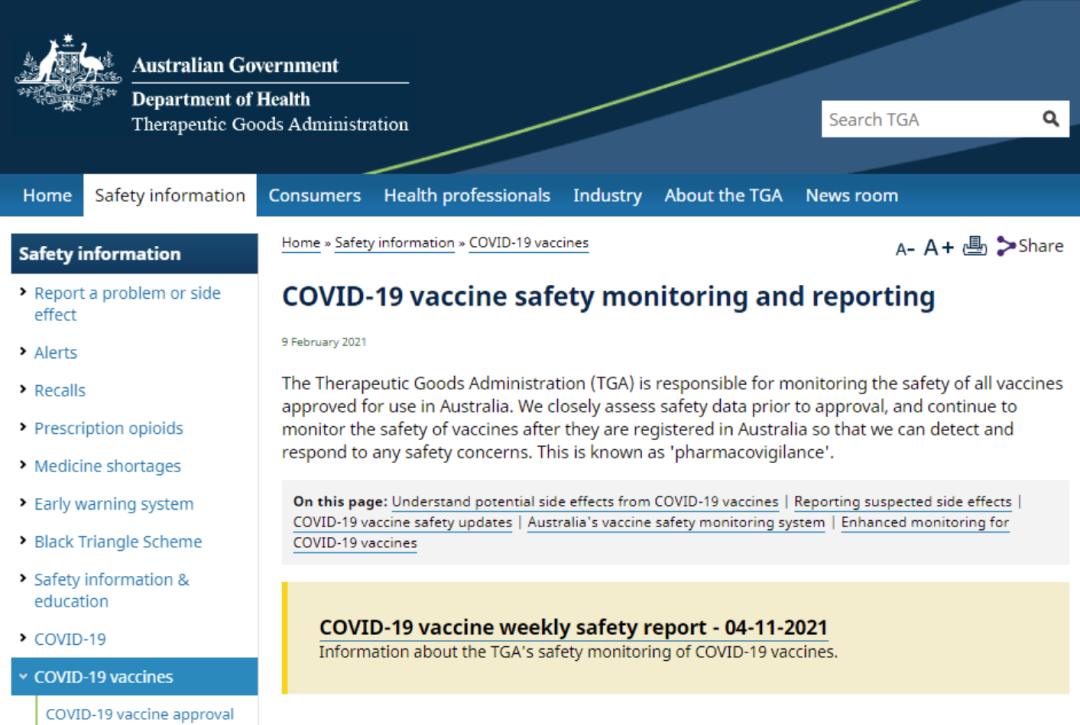Expand the Early warning system chevron
1080x725 pixels.
click(23, 503)
